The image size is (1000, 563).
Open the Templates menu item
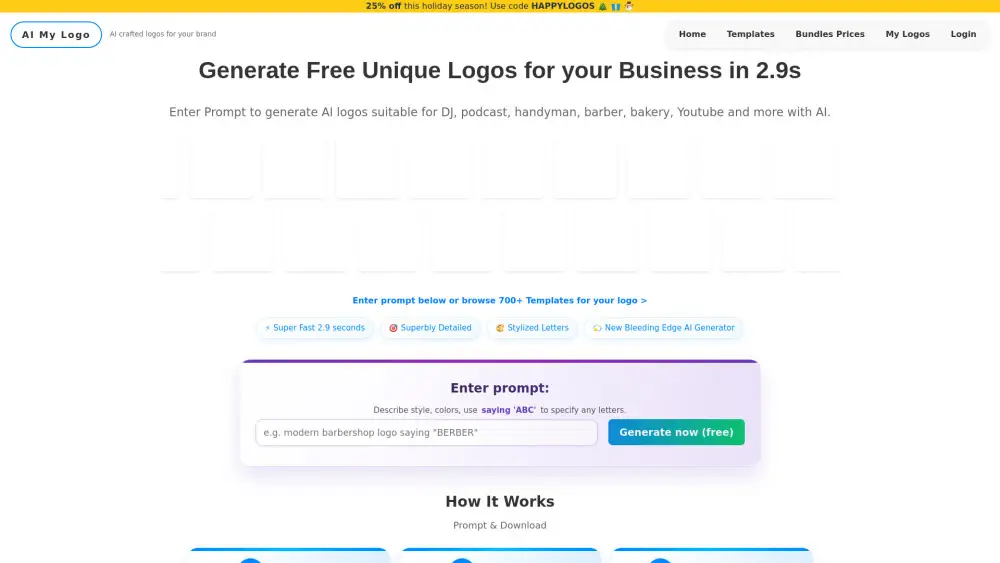[x=750, y=34]
